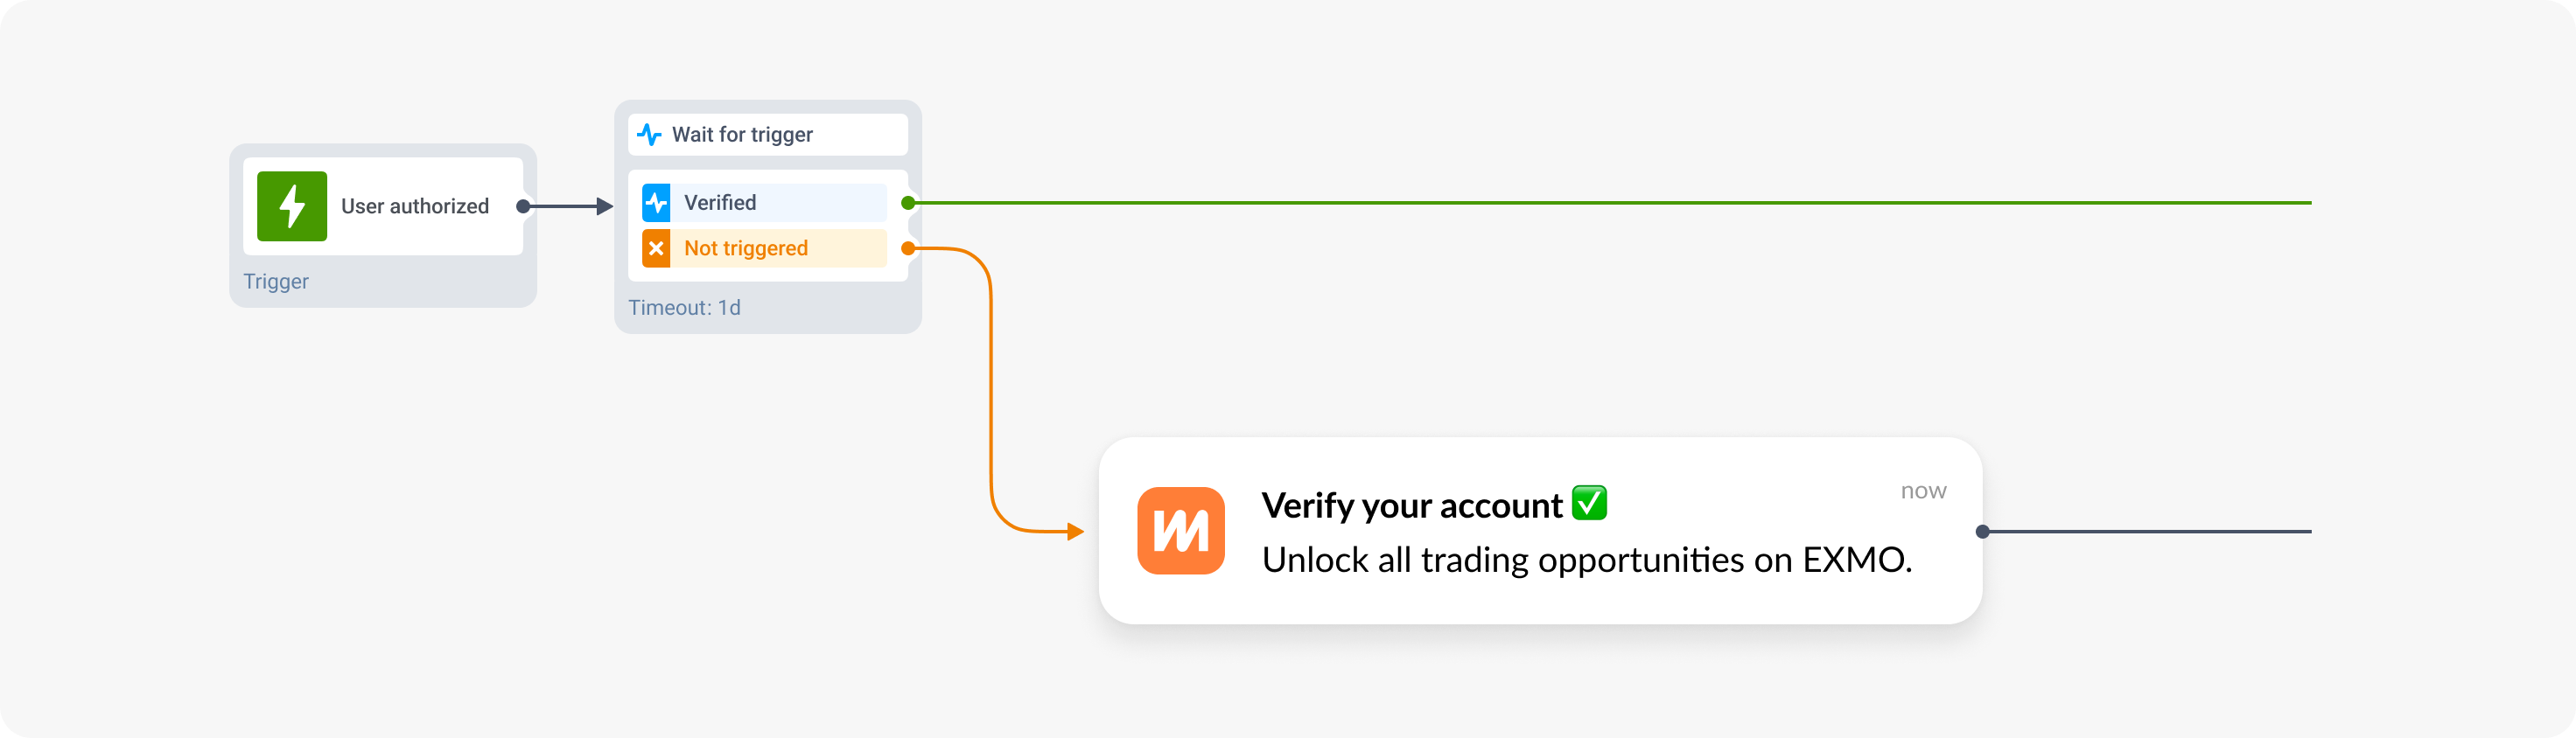Screen dimensions: 2576x738
Task: Click the pulse icon beside Wait for trigger
Action: pos(649,134)
